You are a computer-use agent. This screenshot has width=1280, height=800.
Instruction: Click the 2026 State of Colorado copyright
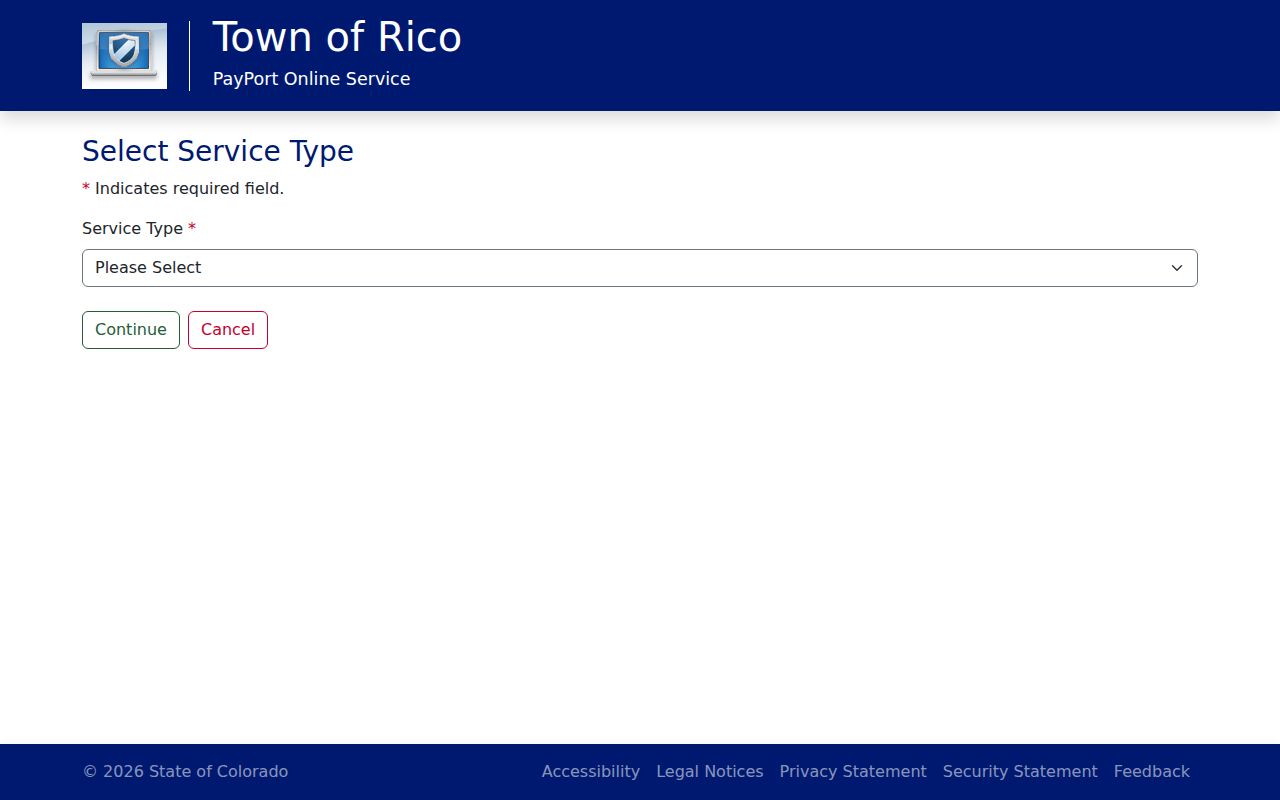click(x=185, y=772)
